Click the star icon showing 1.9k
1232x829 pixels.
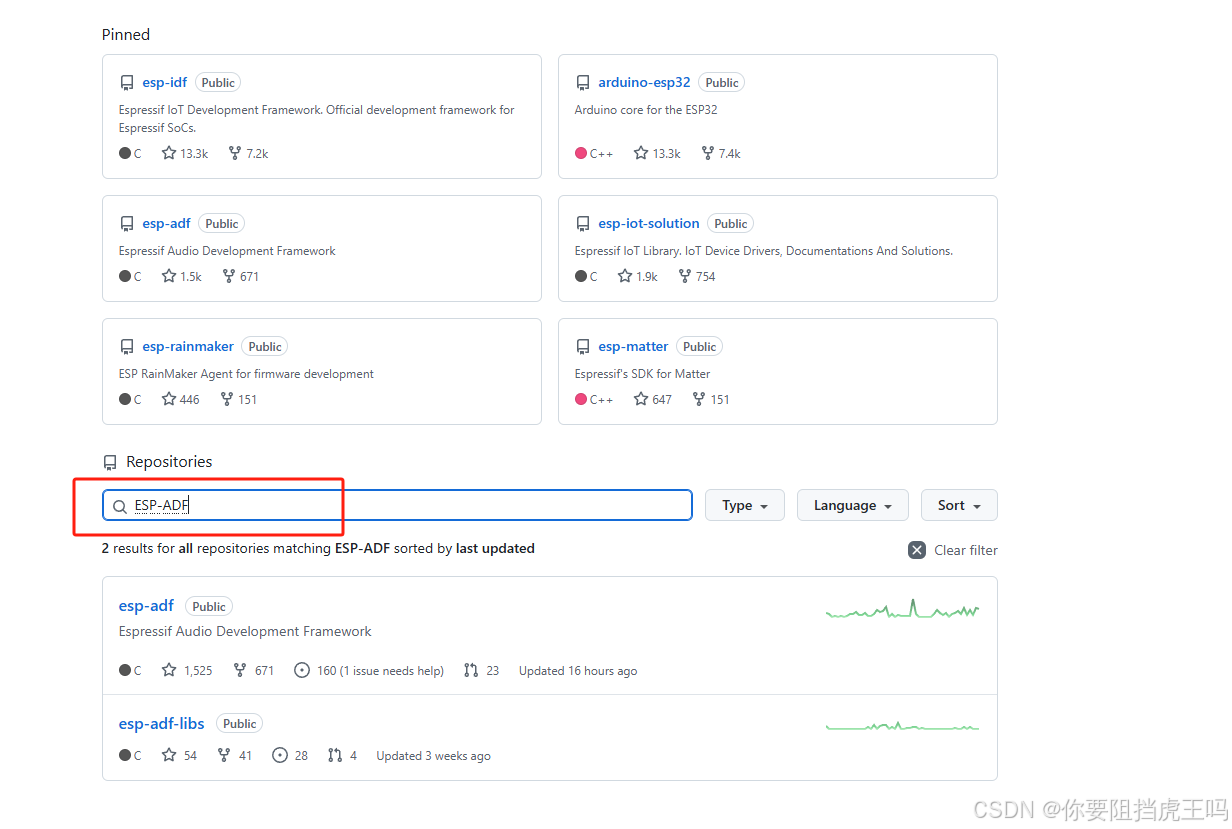625,276
